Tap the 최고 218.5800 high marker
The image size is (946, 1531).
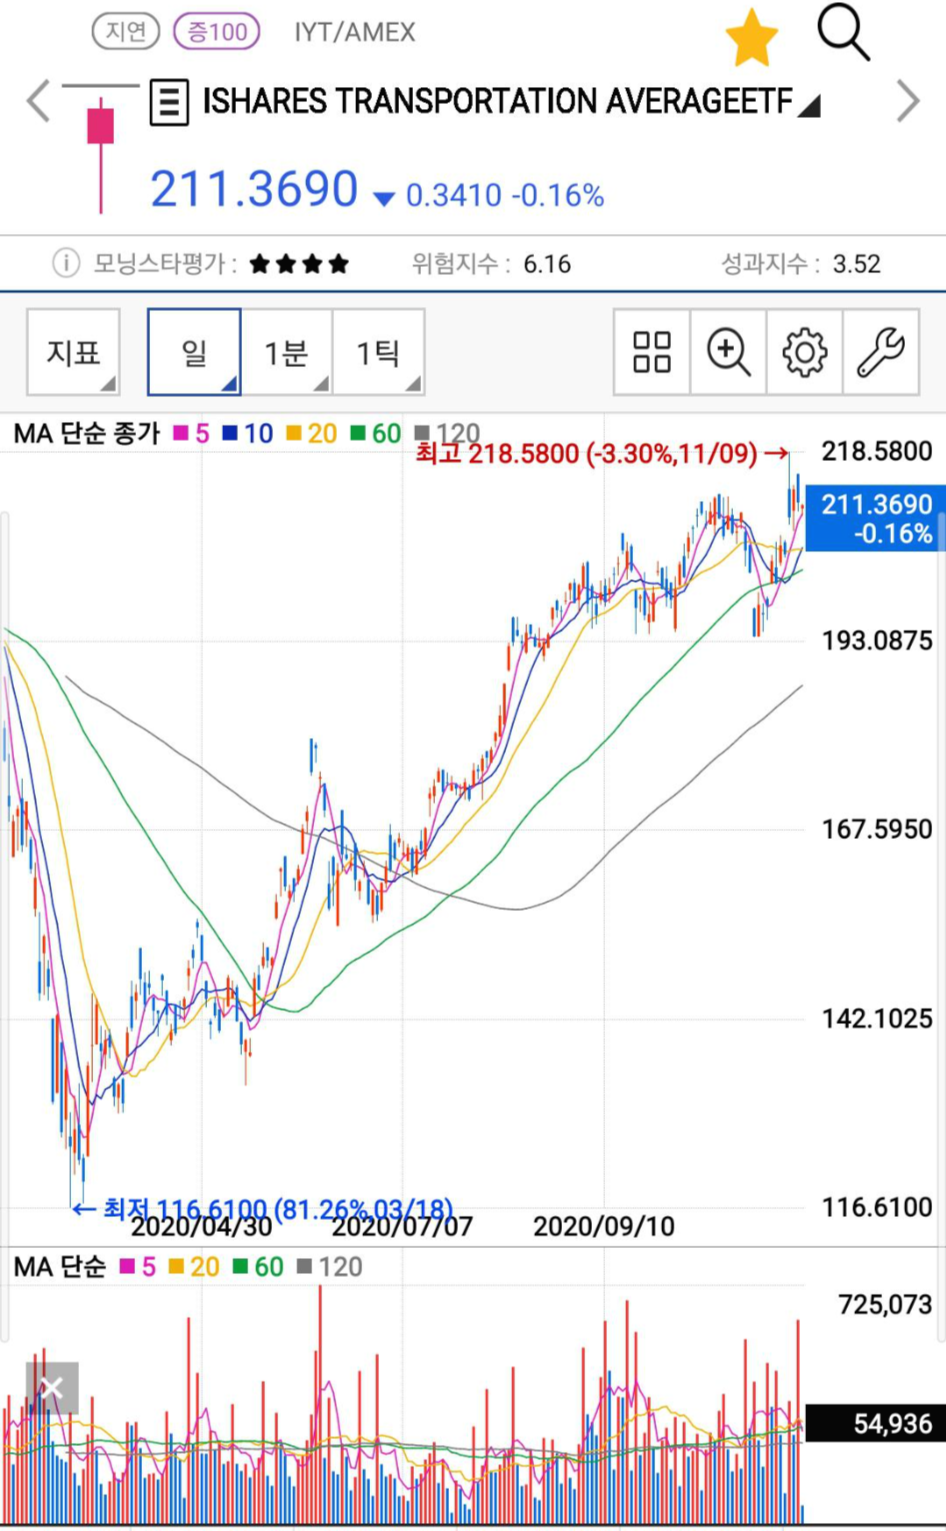click(x=602, y=454)
